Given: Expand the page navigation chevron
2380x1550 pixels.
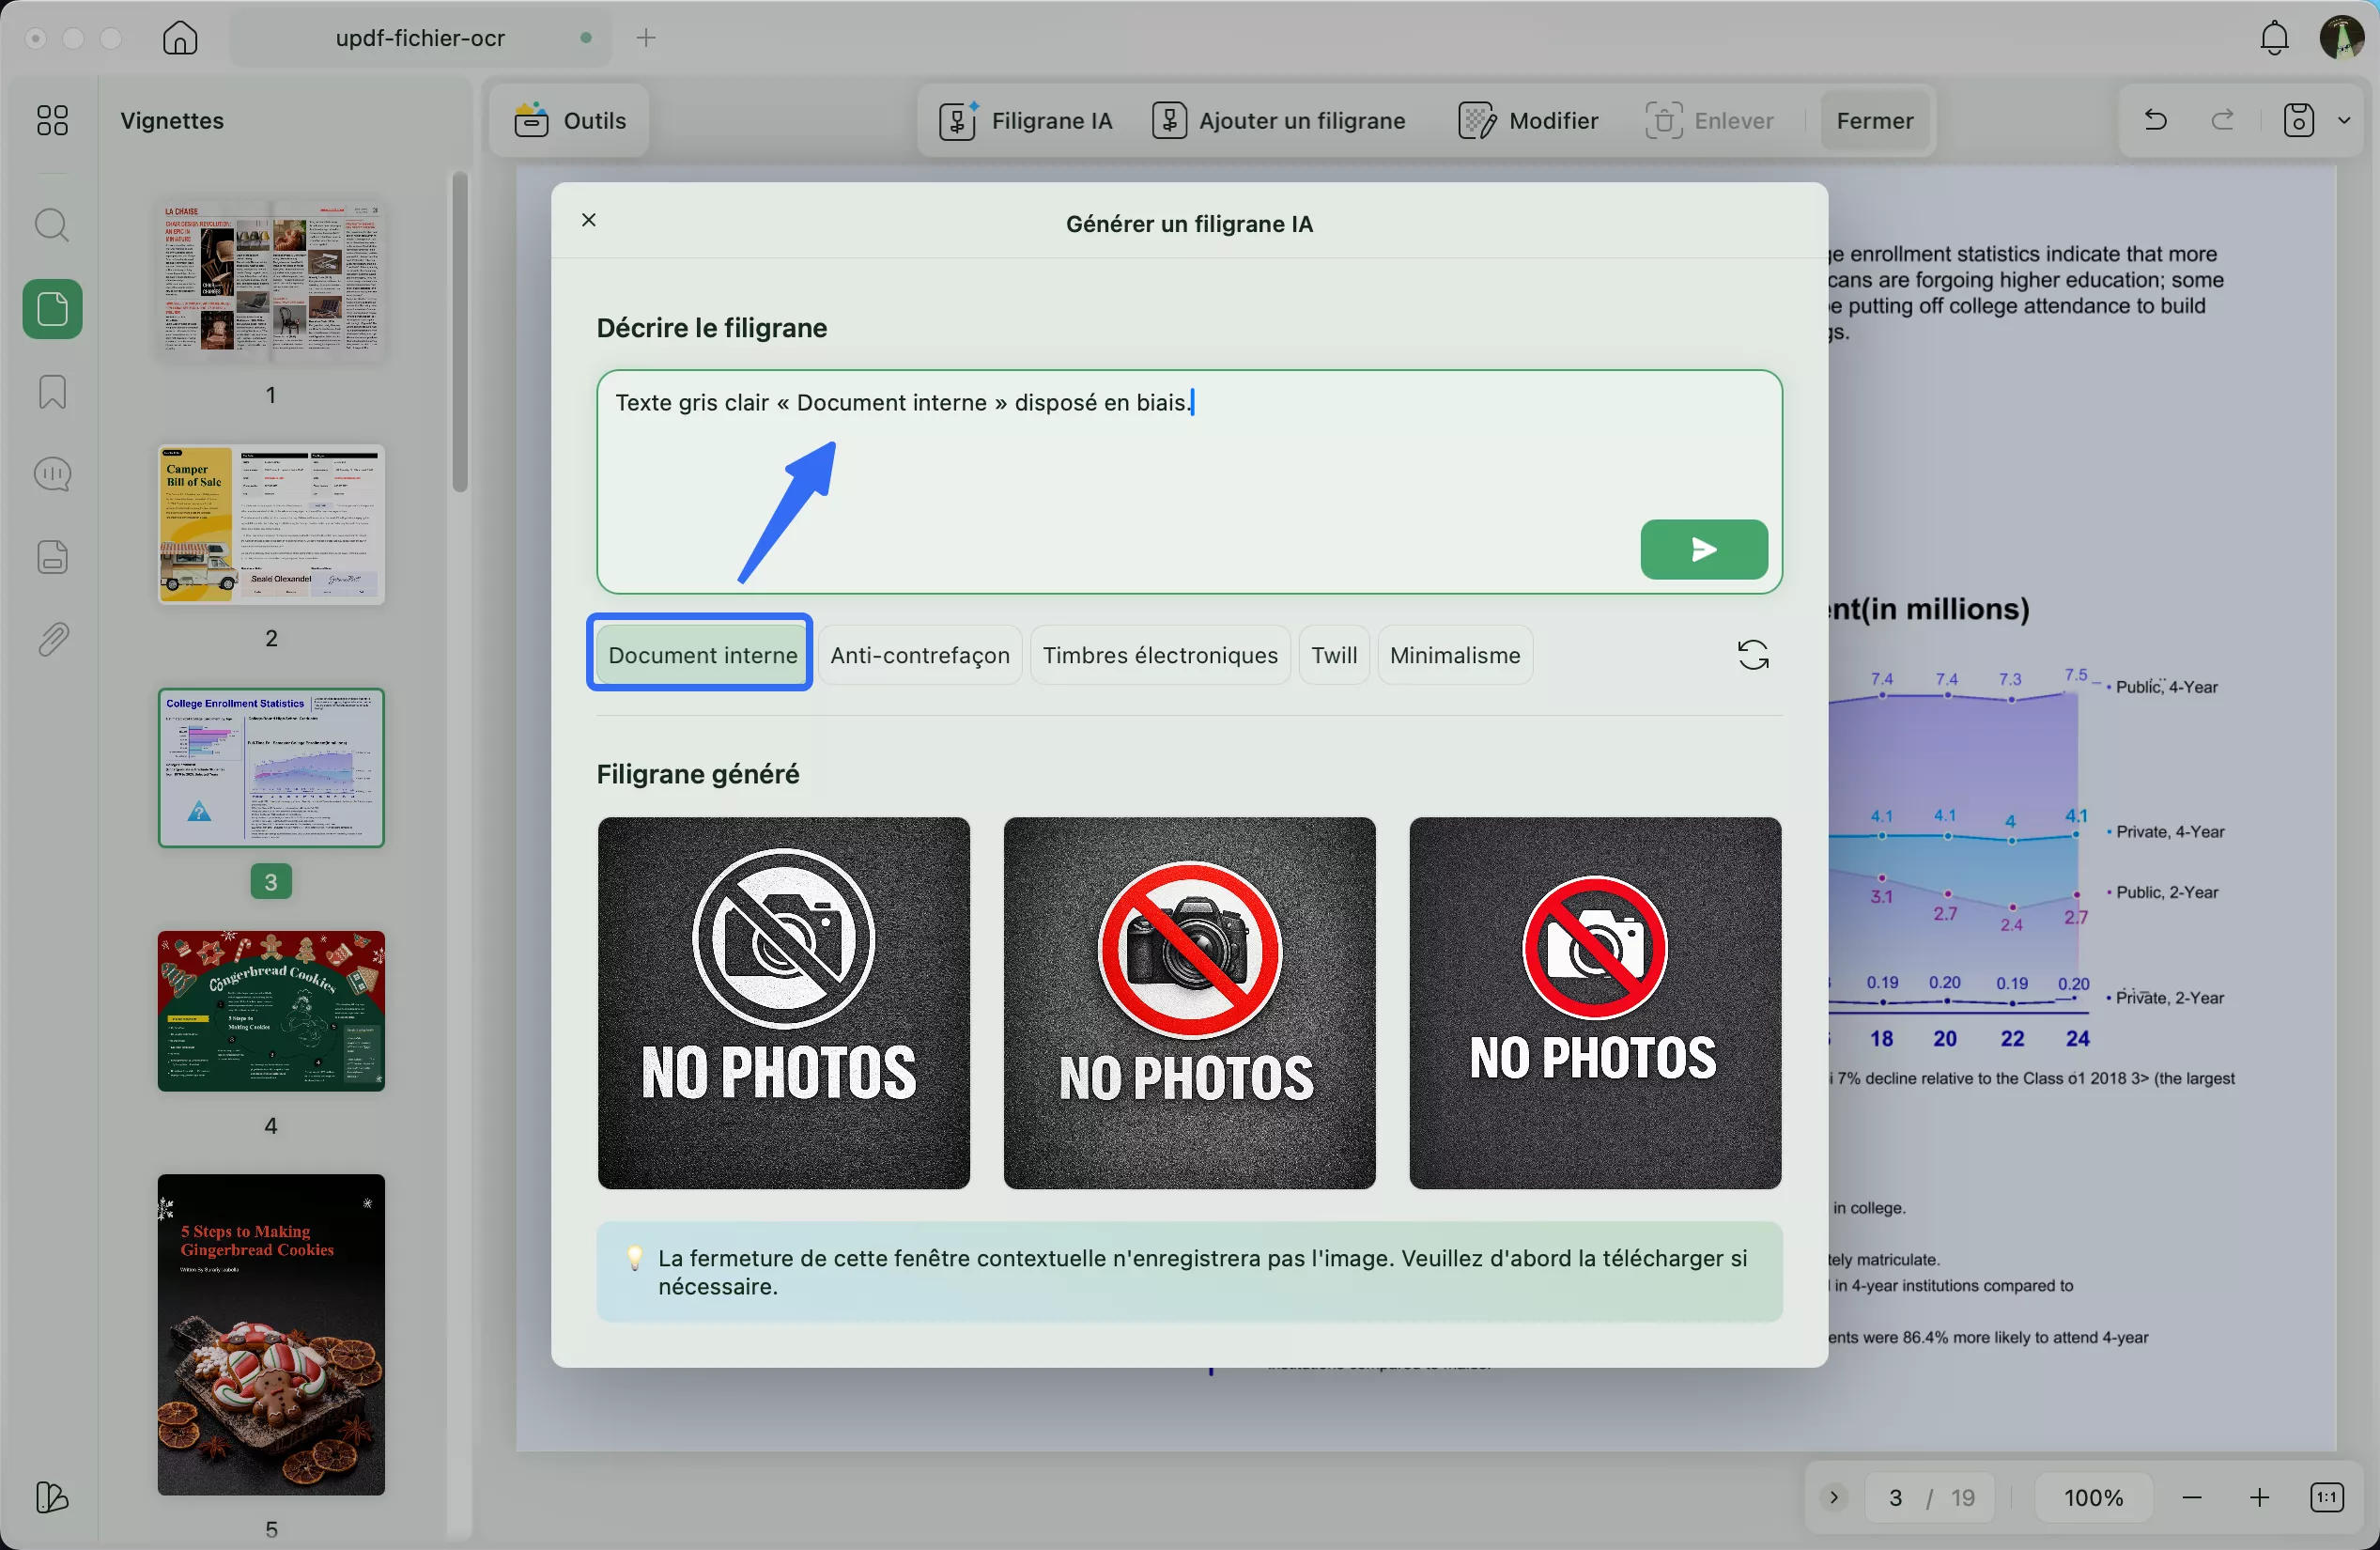Looking at the screenshot, I should point(1833,1497).
